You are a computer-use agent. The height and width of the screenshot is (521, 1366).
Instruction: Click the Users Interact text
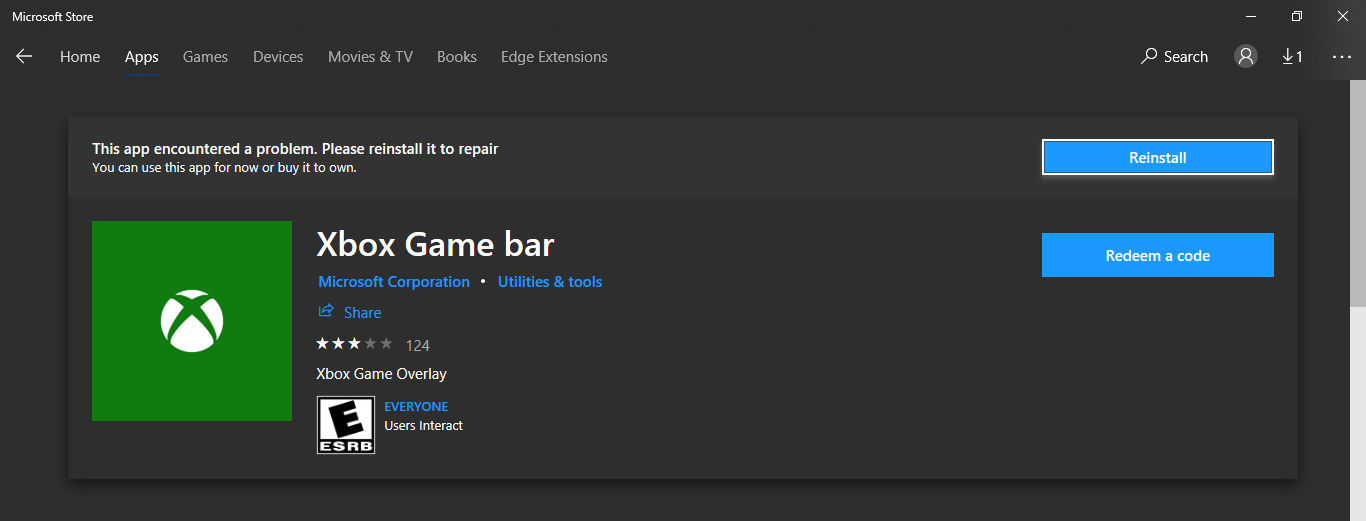click(x=424, y=425)
